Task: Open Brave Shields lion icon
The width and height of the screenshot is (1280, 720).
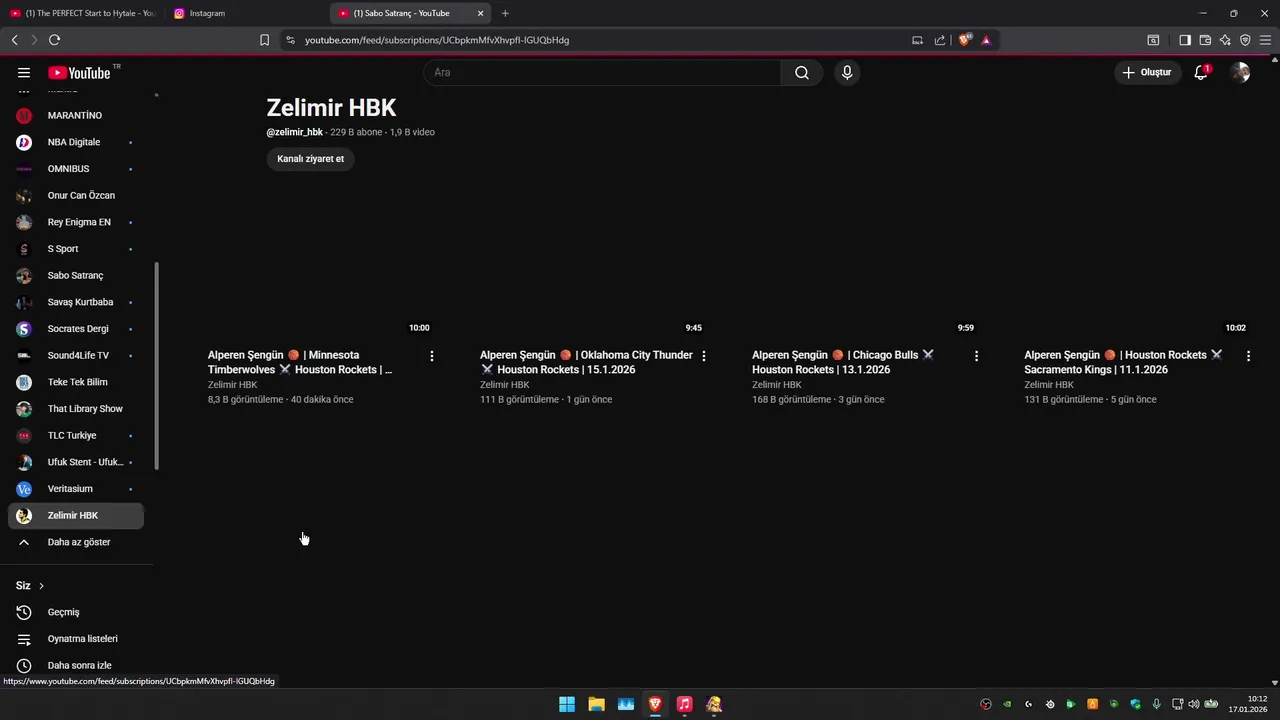Action: pyautogui.click(x=965, y=40)
